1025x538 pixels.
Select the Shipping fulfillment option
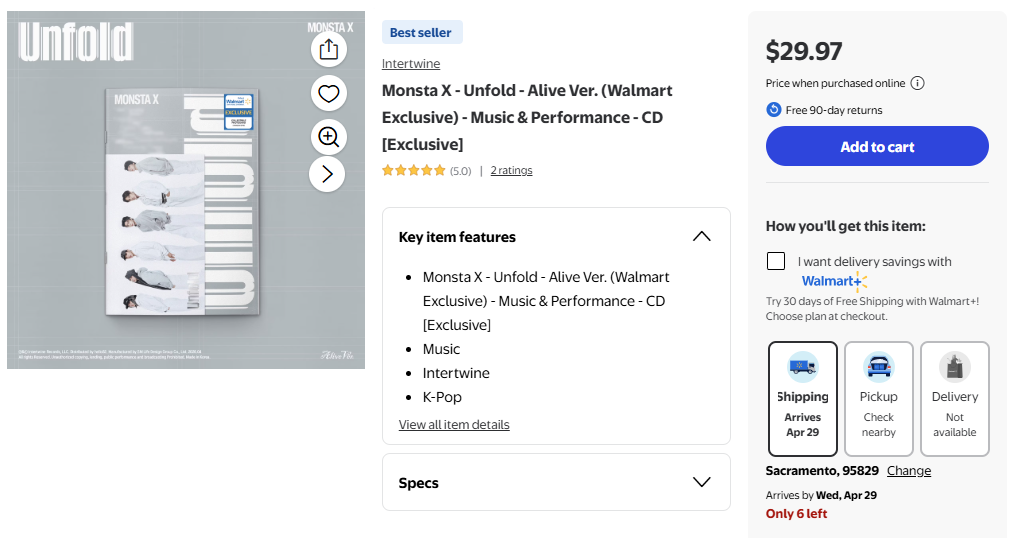pyautogui.click(x=803, y=398)
